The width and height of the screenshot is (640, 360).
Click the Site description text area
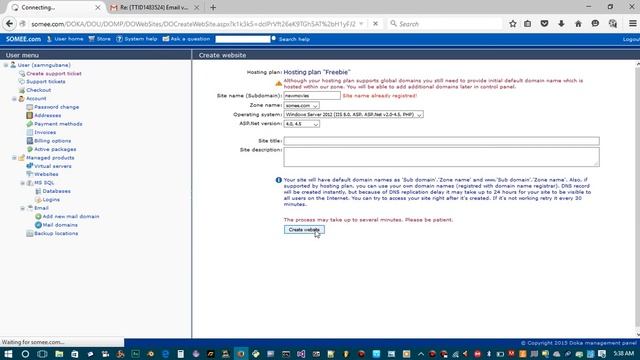point(442,157)
